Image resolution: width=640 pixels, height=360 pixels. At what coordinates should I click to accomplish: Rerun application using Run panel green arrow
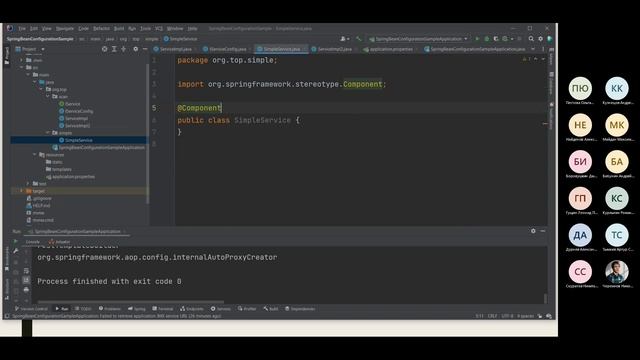click(16, 242)
